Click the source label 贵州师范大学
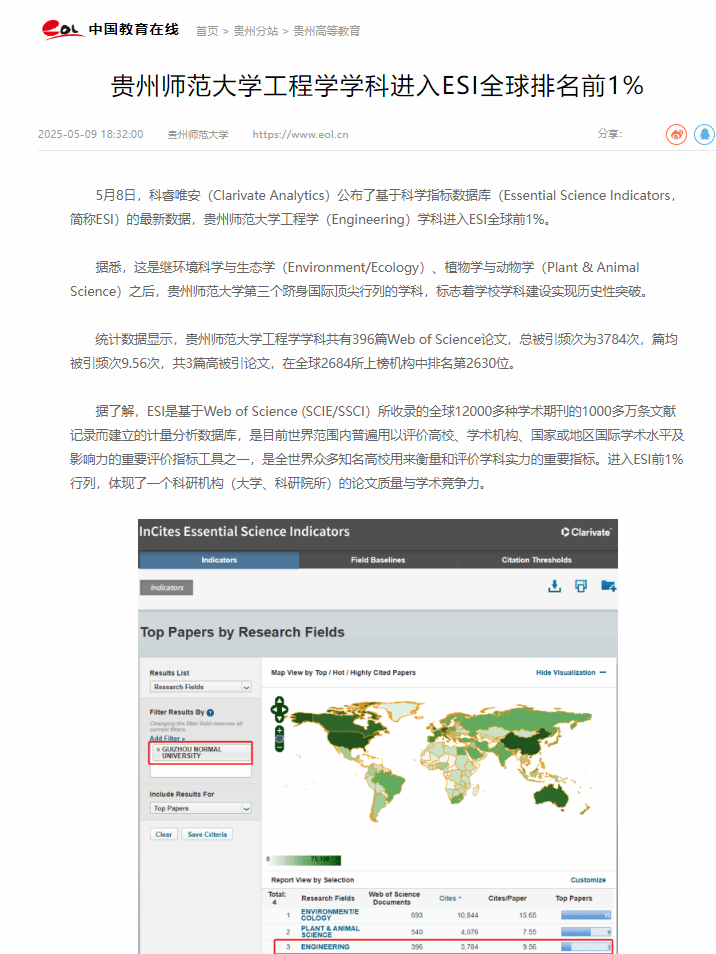716x954 pixels. pos(198,134)
